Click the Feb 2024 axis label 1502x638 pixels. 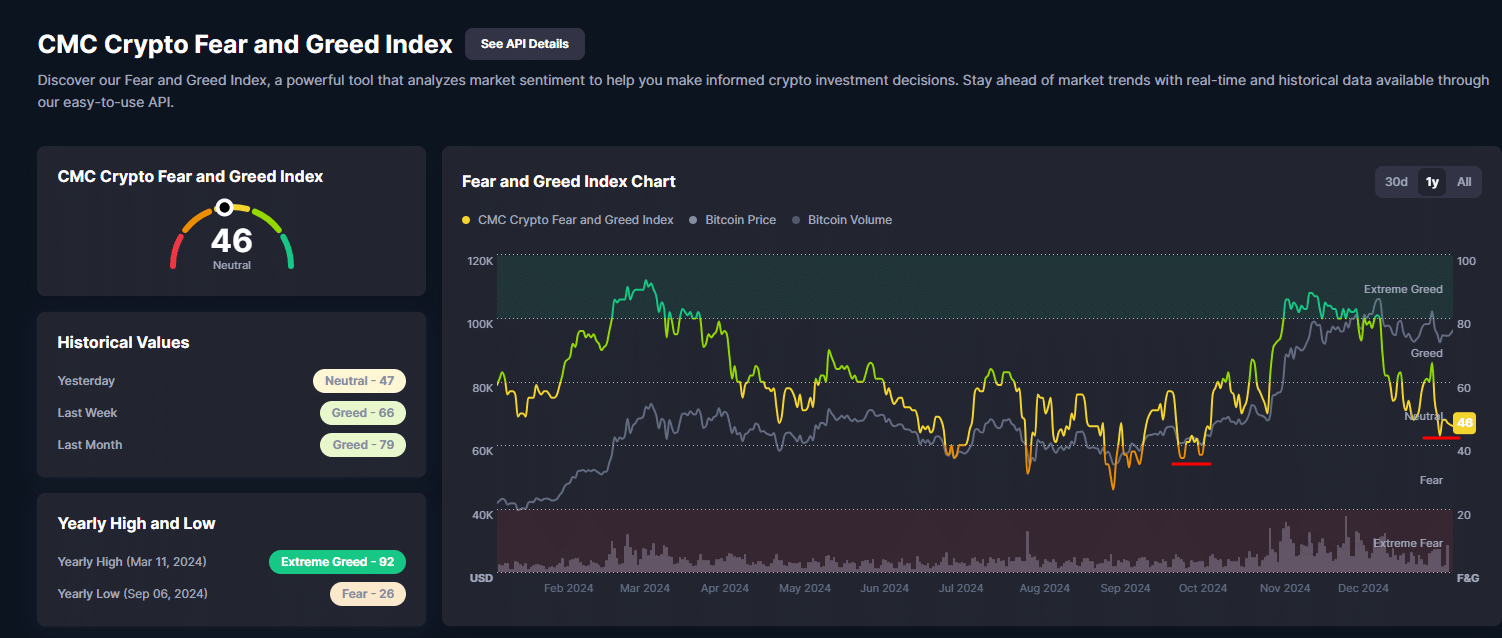pos(568,588)
